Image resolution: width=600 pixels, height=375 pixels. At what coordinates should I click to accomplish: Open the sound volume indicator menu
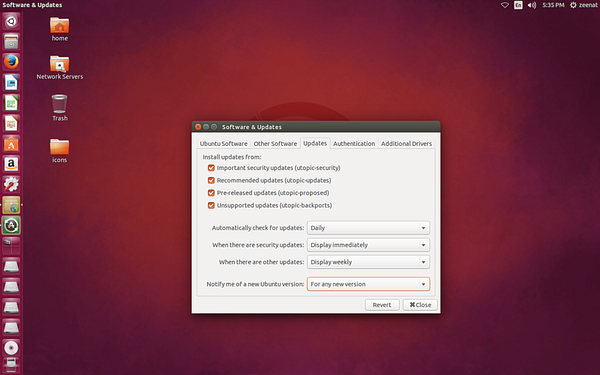pyautogui.click(x=532, y=5)
